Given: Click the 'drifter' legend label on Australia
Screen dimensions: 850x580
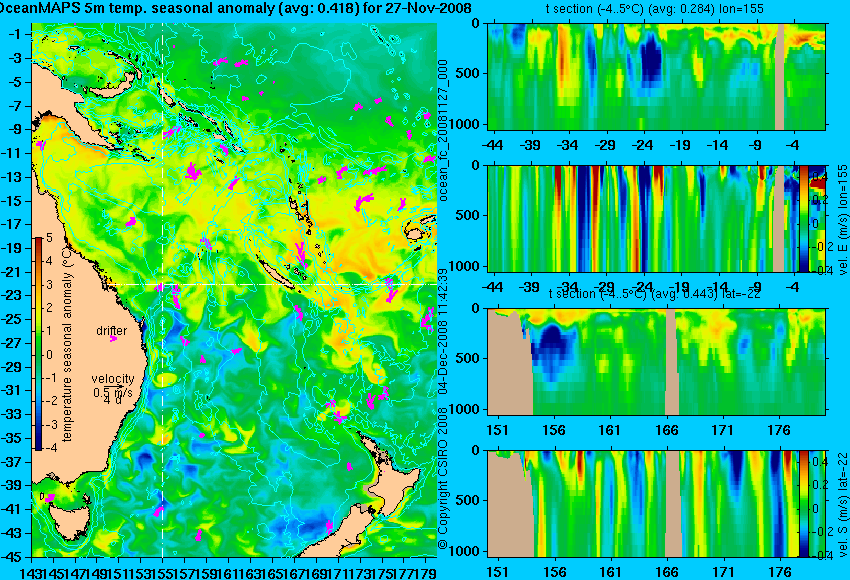Looking at the screenshot, I should pos(112,331).
